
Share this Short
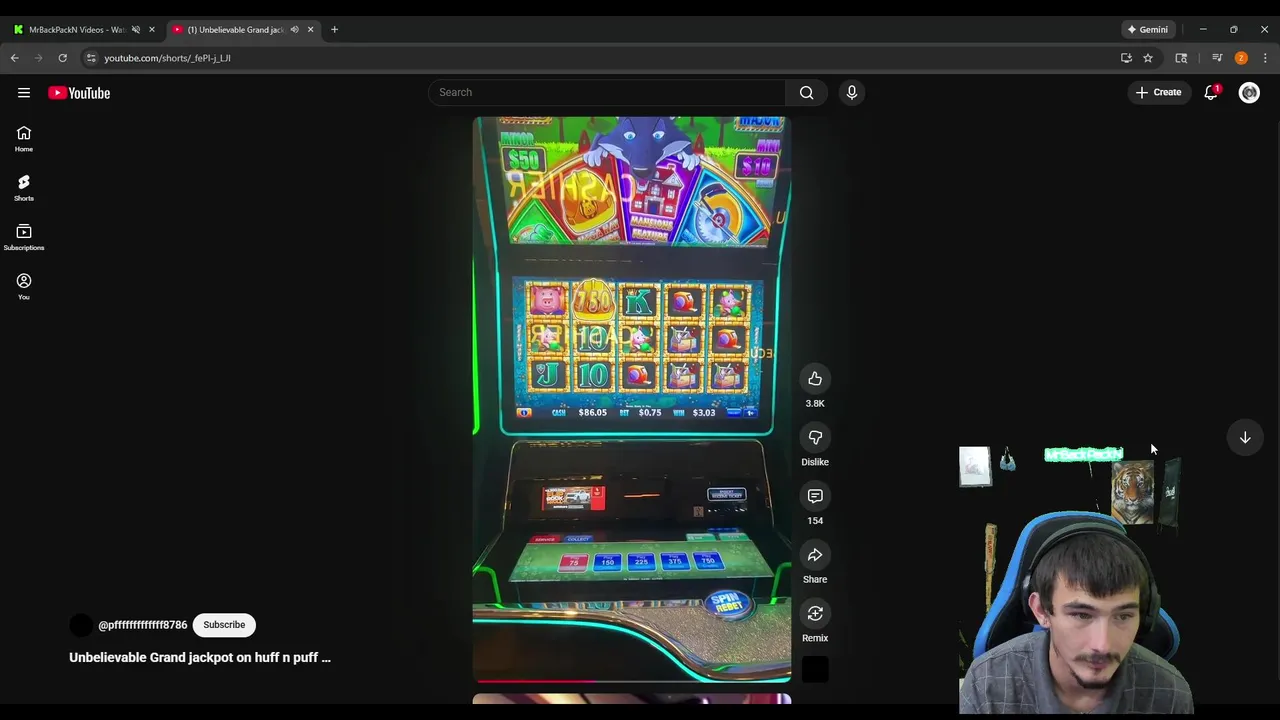[x=815, y=555]
